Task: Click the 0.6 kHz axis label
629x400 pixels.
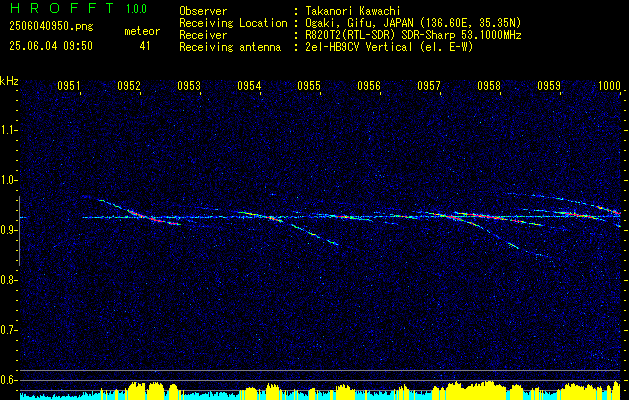Action: tap(8, 380)
